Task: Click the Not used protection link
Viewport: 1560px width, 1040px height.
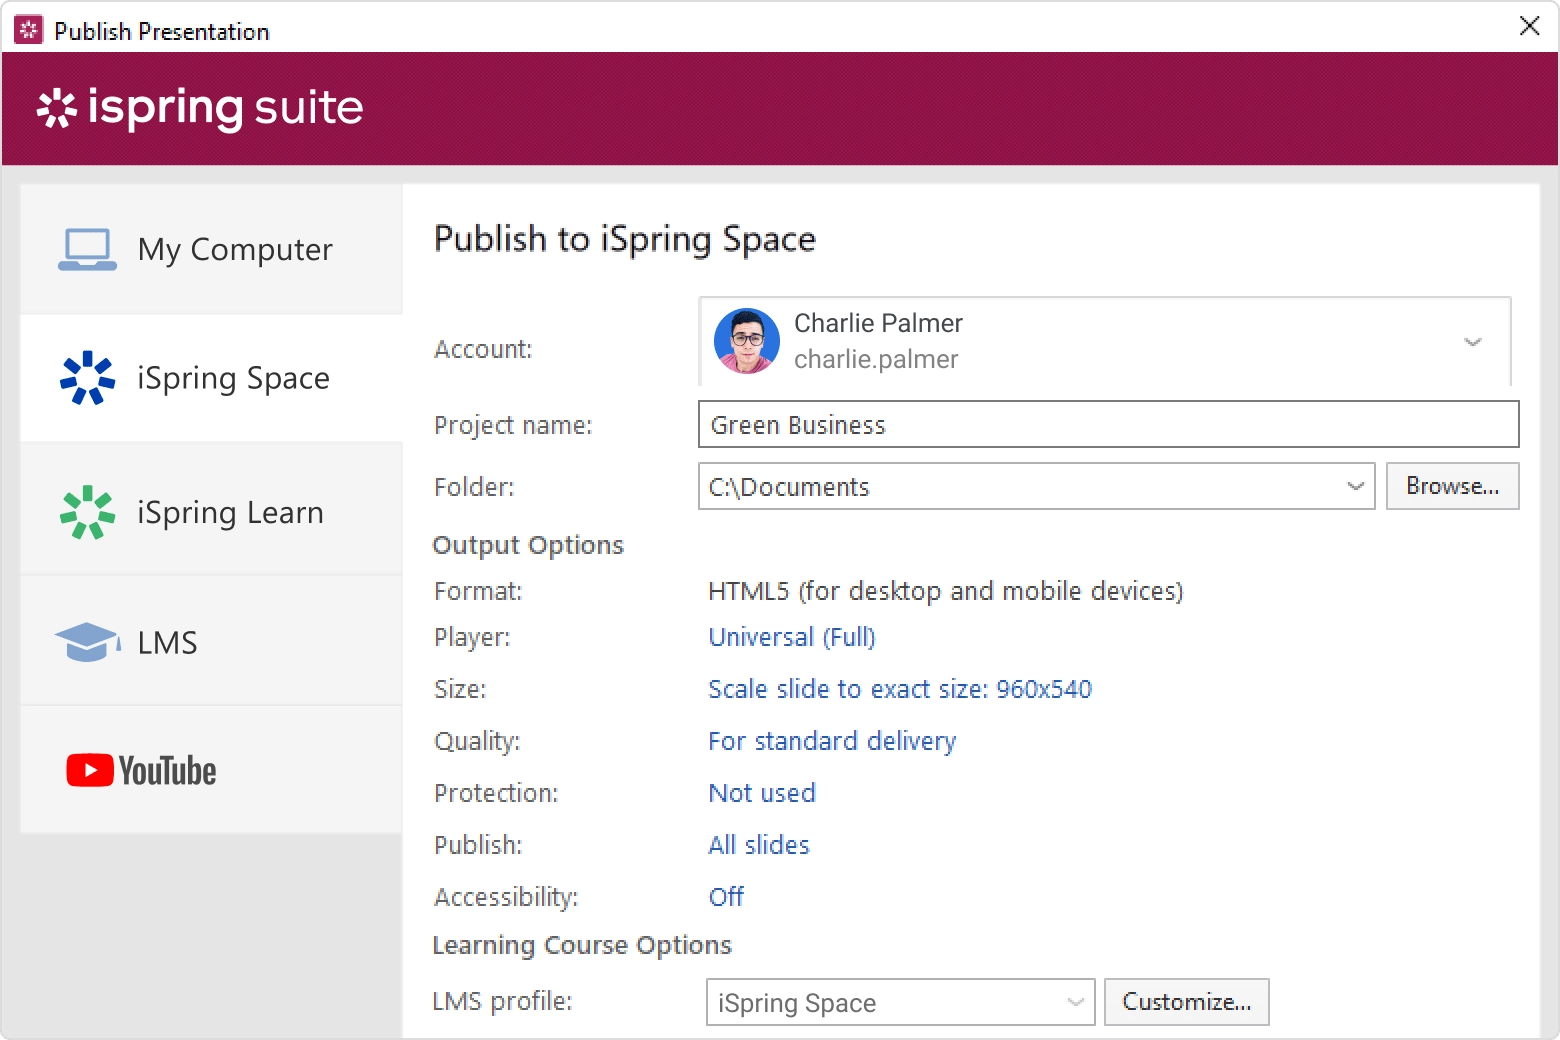Action: 762,793
